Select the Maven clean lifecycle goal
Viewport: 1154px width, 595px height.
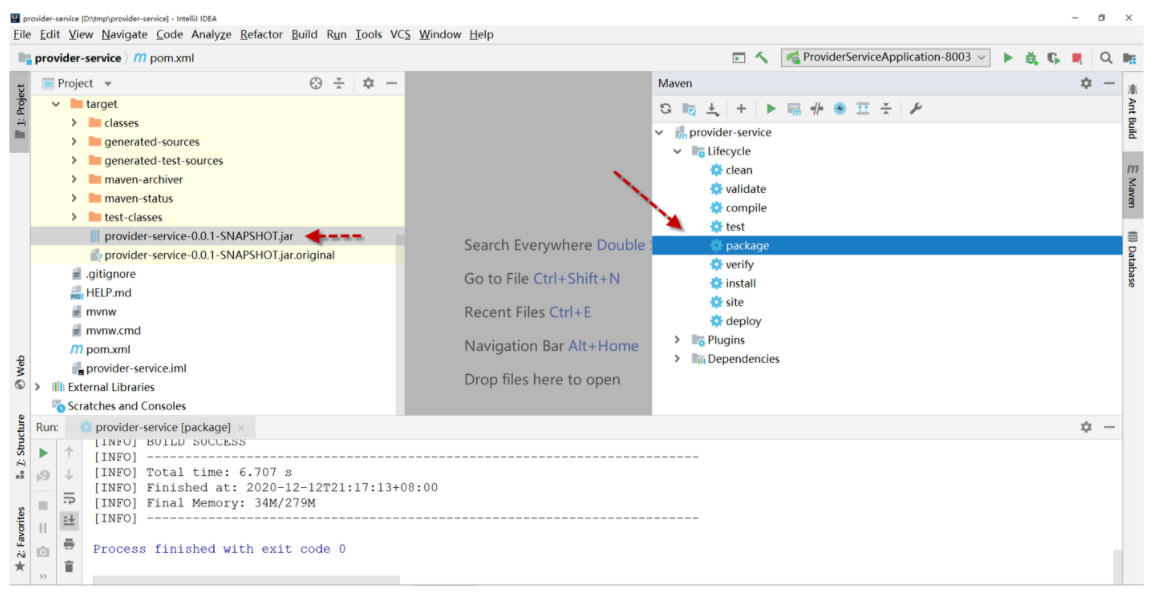click(738, 170)
